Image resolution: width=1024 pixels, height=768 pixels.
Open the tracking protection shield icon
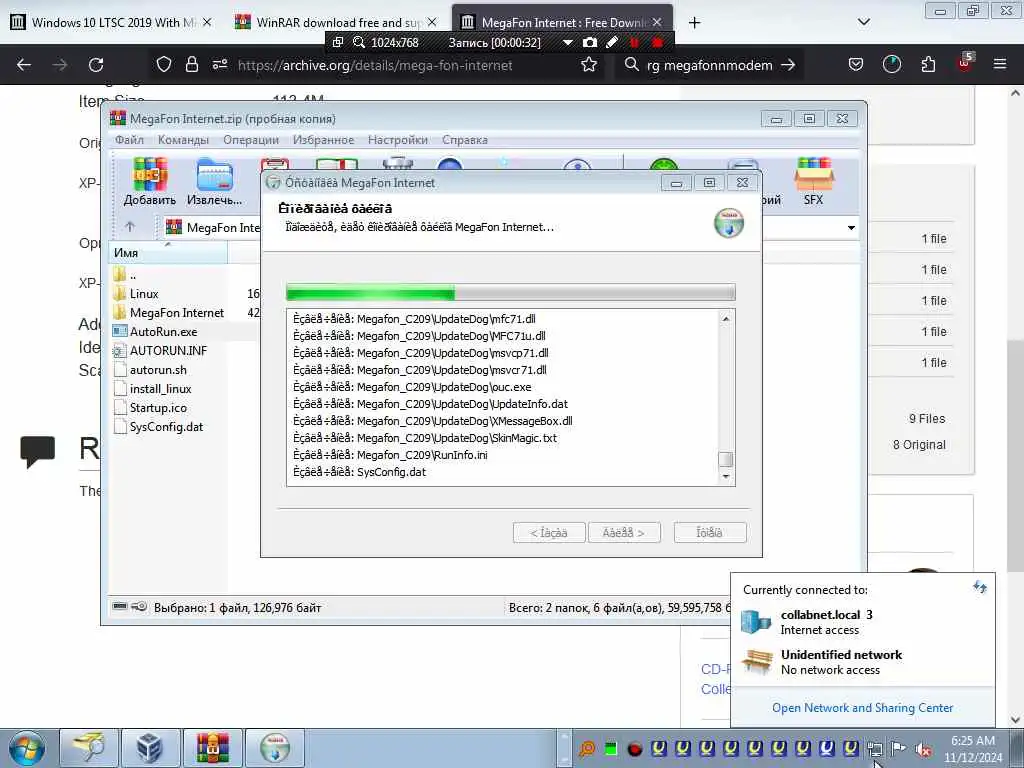[x=164, y=65]
